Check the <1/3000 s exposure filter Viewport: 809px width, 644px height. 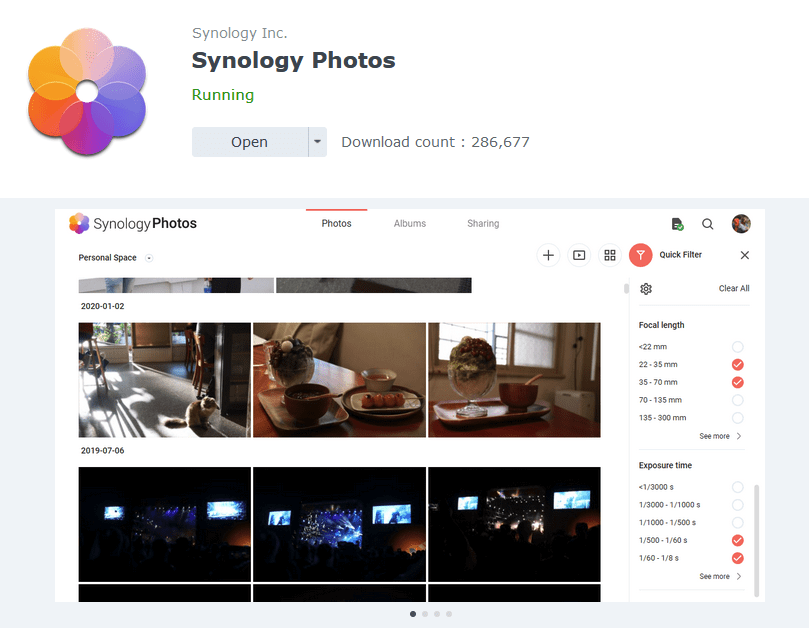[738, 487]
